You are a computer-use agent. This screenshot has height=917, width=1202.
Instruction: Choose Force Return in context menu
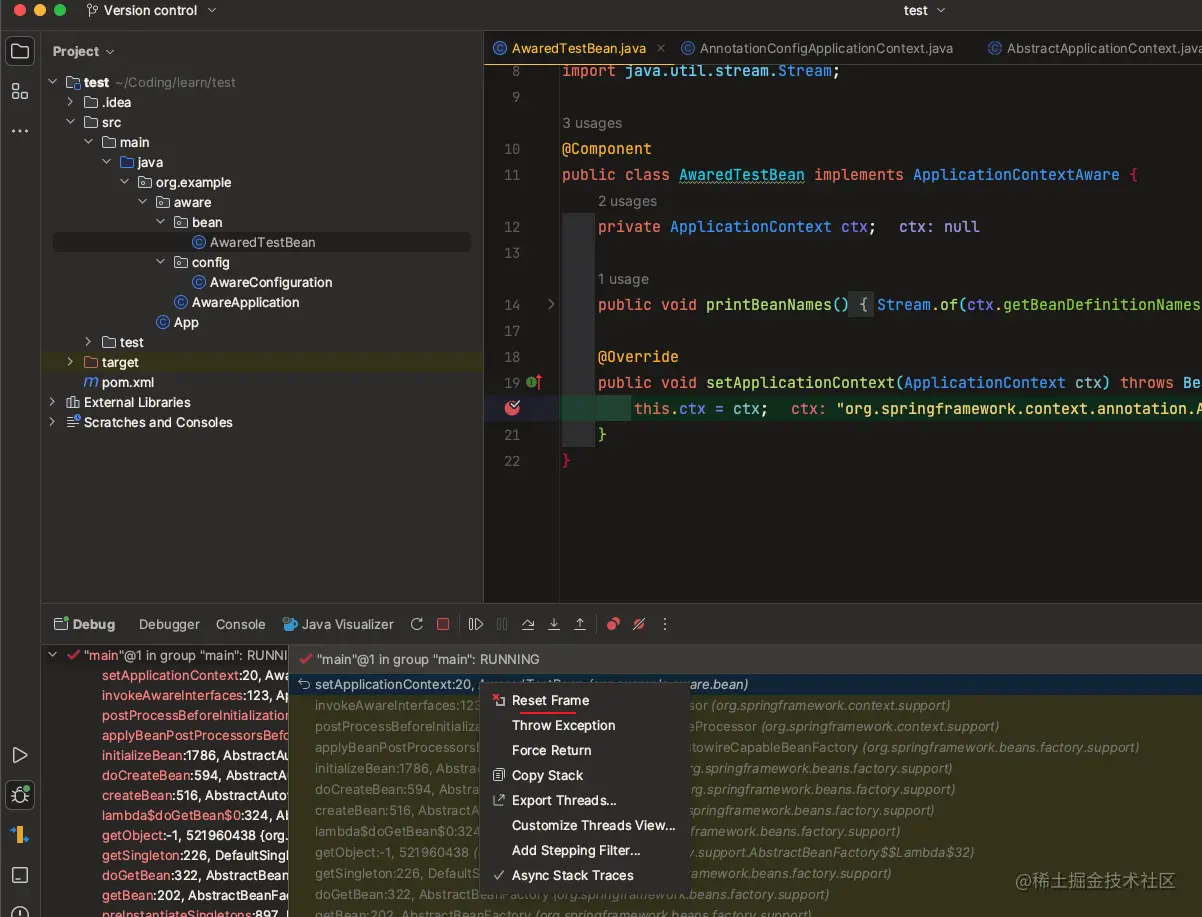(551, 750)
